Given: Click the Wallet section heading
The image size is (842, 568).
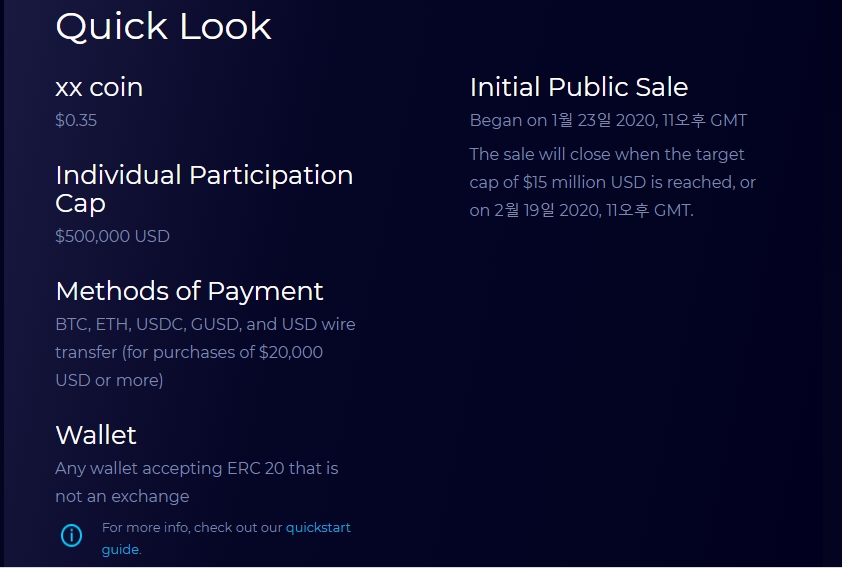Looking at the screenshot, I should [x=96, y=435].
